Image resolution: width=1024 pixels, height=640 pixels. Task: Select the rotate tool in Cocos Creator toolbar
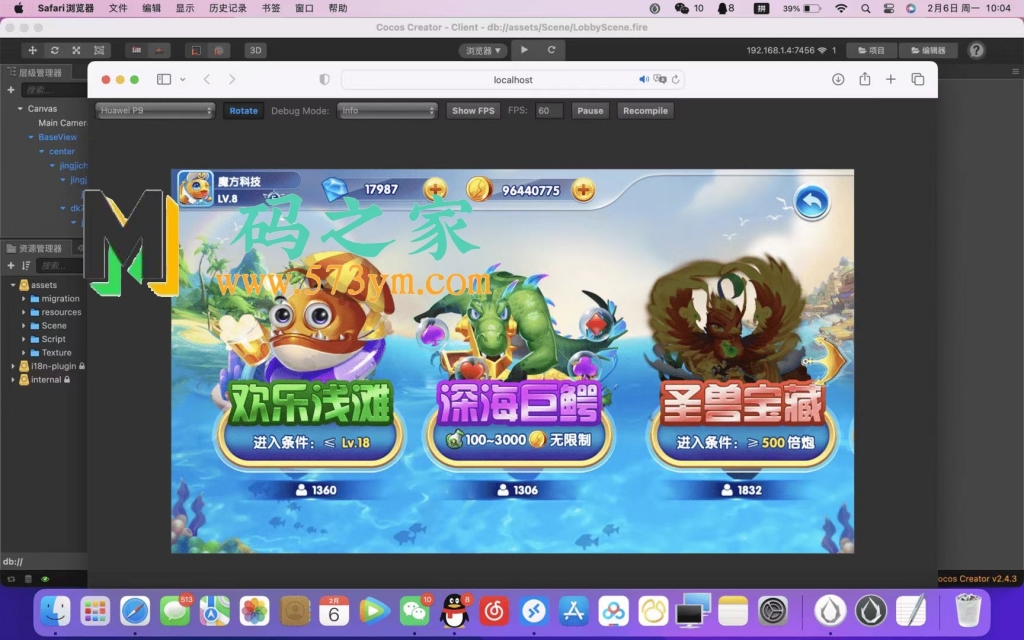54,50
